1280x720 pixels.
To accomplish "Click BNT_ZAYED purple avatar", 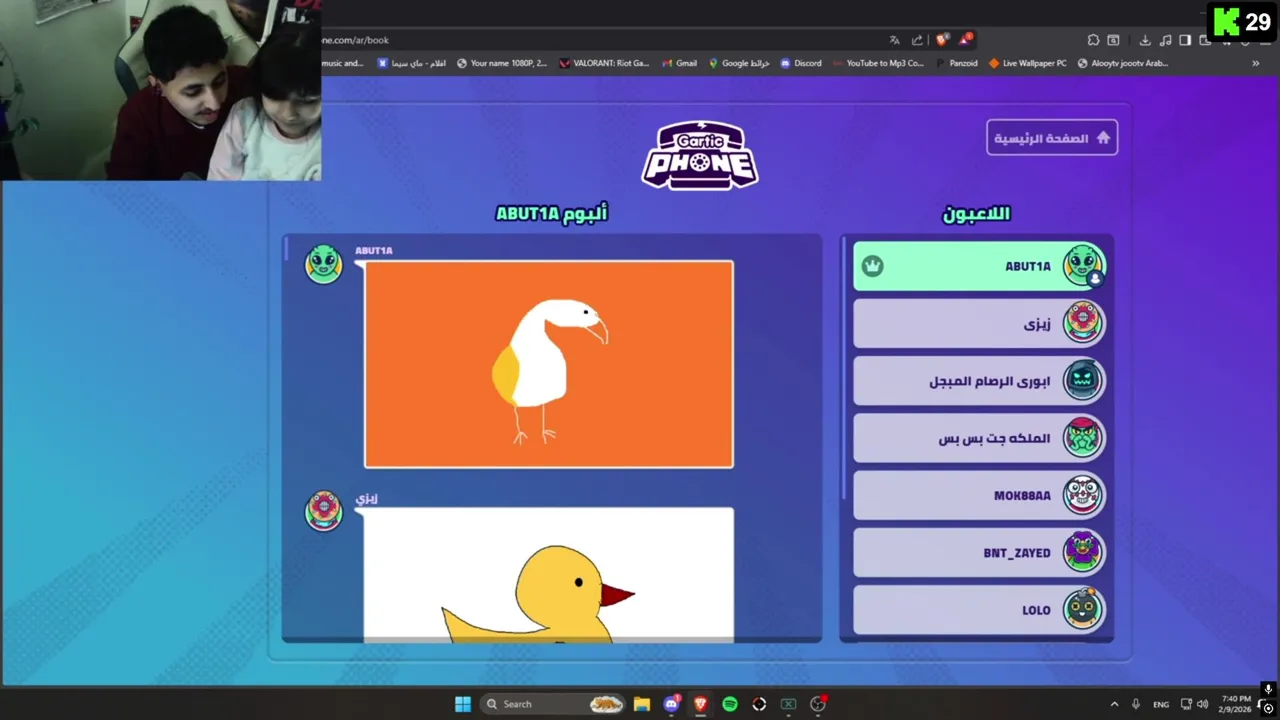I will click(x=1082, y=552).
